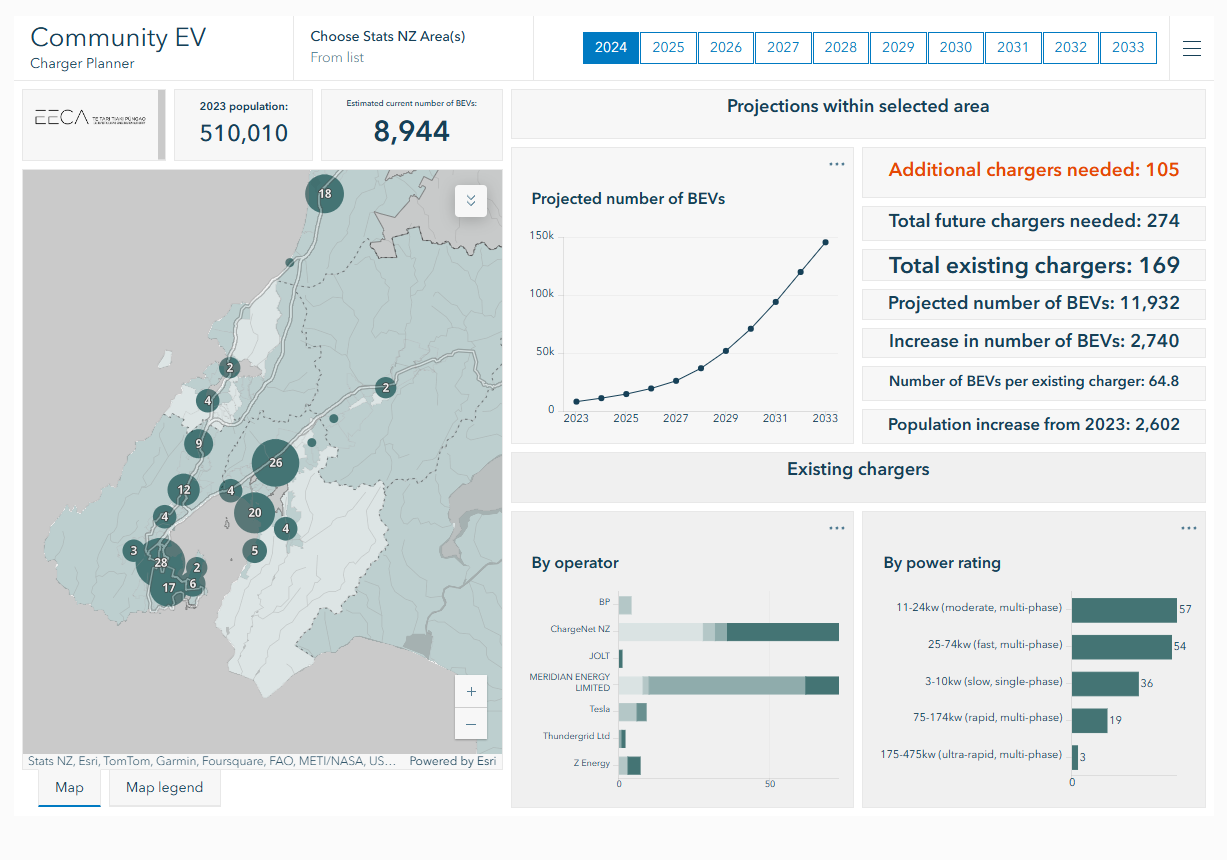Switch to the Map legend tab
Image resolution: width=1227 pixels, height=860 pixels.
(164, 788)
